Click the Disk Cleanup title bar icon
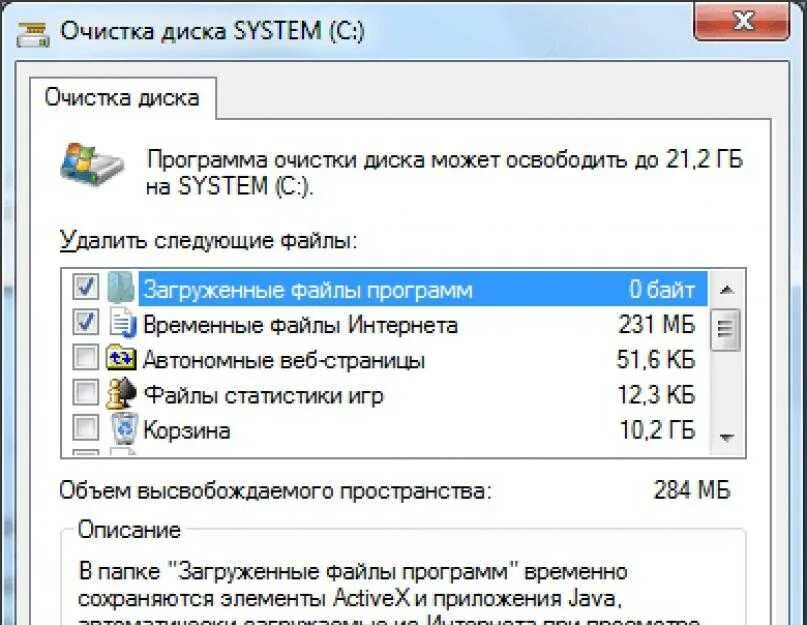The width and height of the screenshot is (807, 625). [32, 34]
